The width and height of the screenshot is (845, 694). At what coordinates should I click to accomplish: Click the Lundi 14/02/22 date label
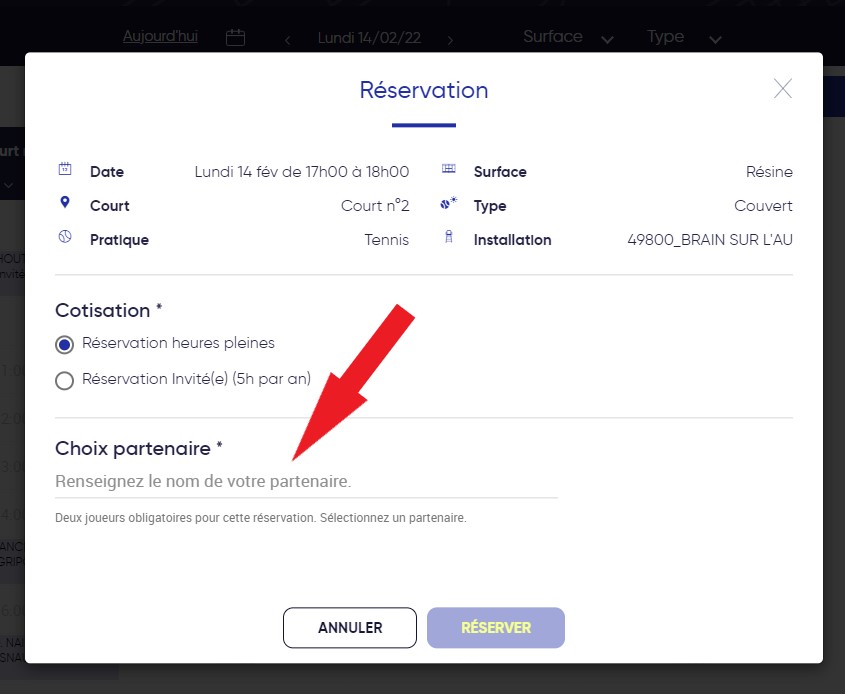click(369, 38)
